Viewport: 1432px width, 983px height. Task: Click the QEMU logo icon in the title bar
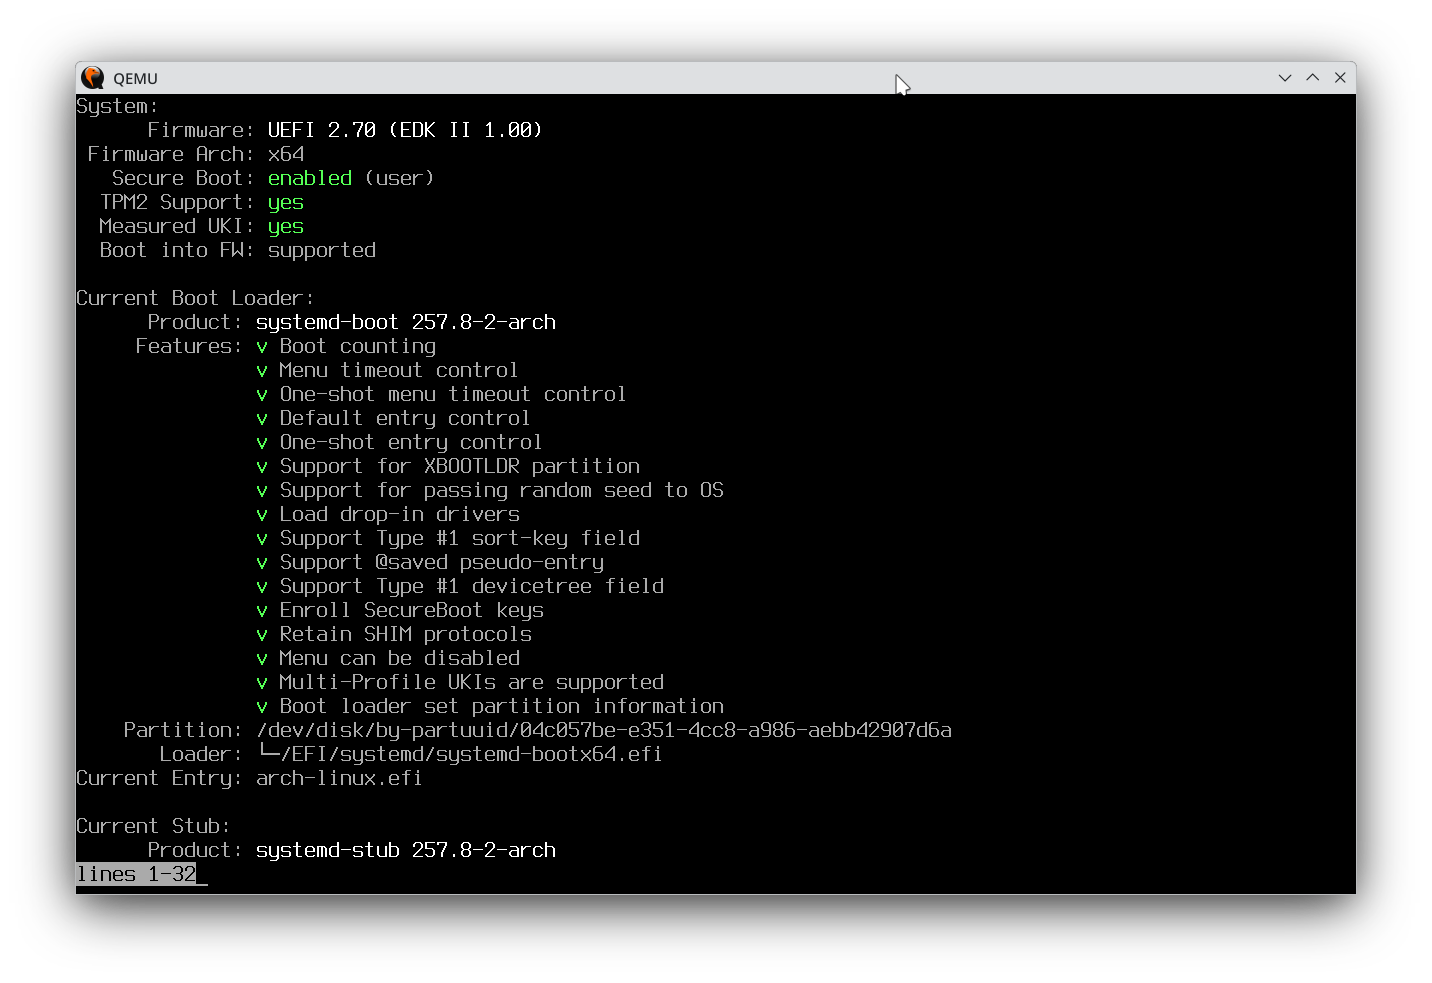click(x=93, y=78)
